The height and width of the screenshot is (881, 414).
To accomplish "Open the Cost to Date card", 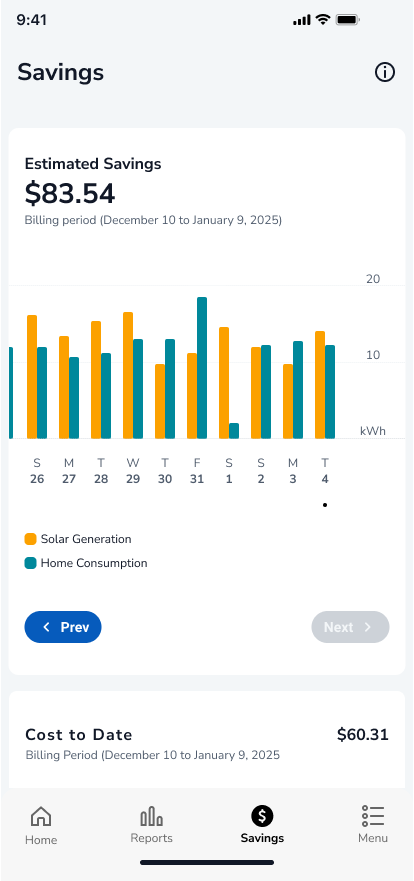I will [207, 743].
